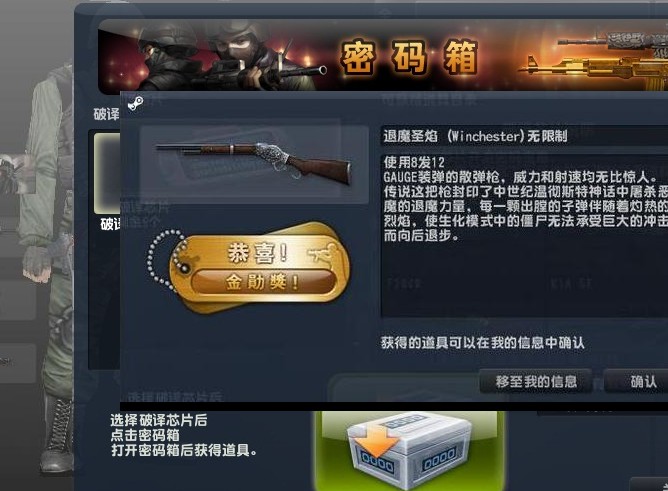Click the gold 恭喜 dog tag medal
The width and height of the screenshot is (668, 491).
coord(259,267)
